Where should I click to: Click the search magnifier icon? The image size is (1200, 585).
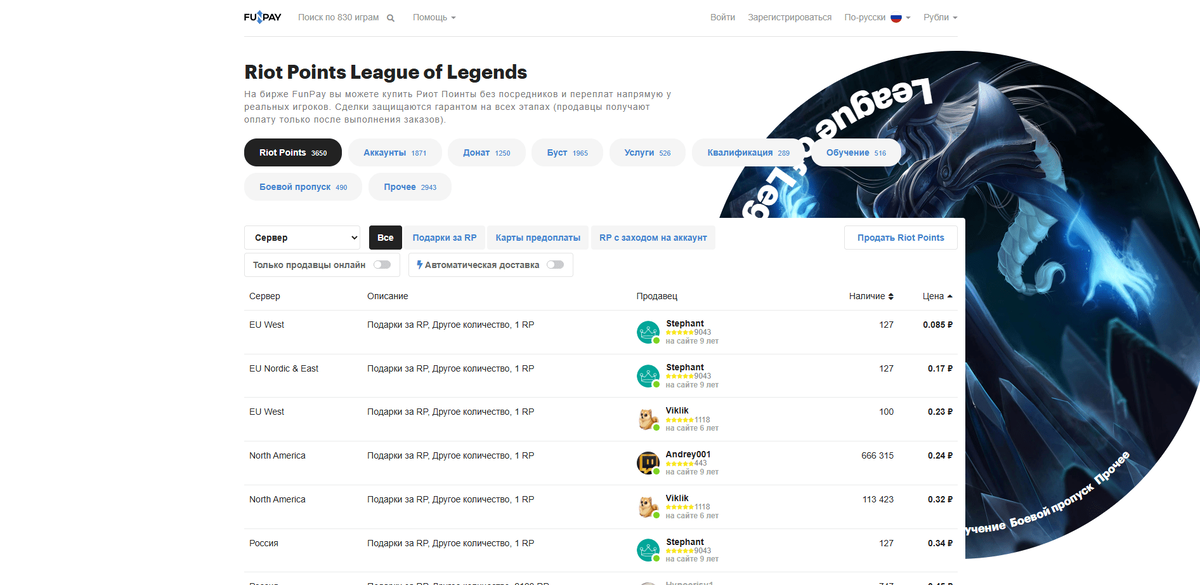(391, 18)
